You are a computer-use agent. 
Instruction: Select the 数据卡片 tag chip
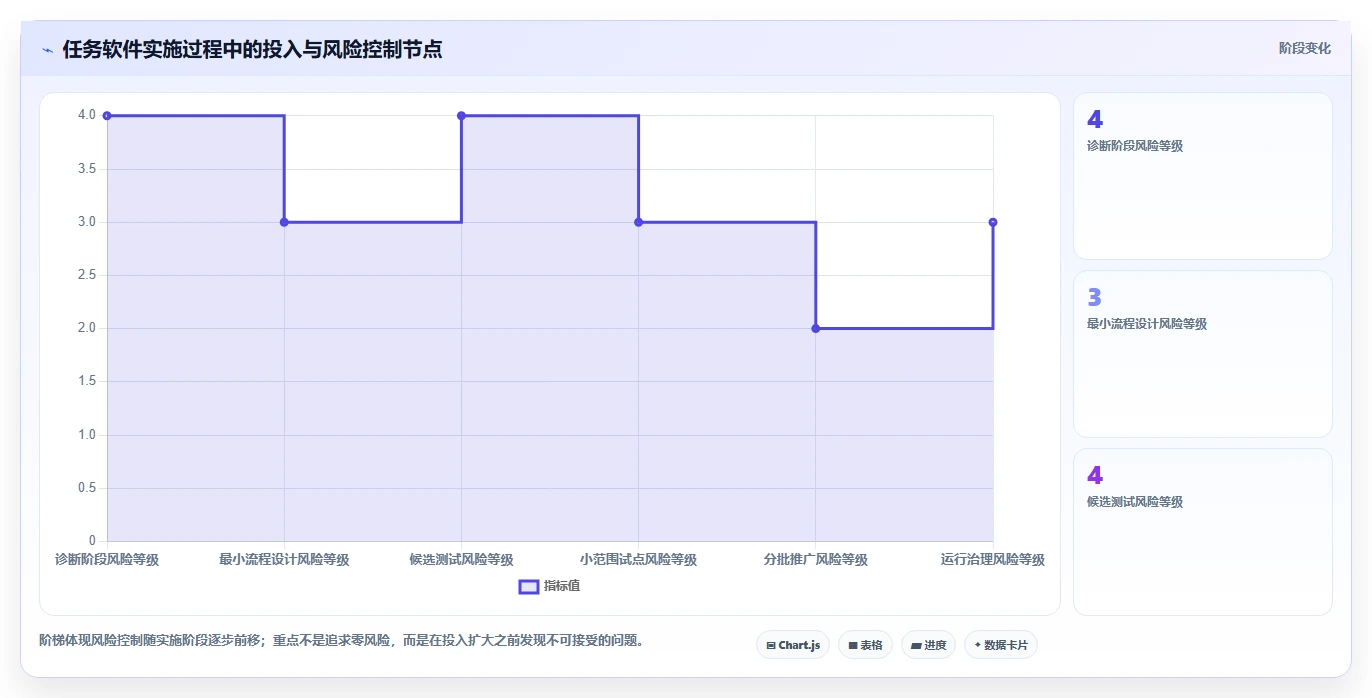pyautogui.click(x=1001, y=645)
